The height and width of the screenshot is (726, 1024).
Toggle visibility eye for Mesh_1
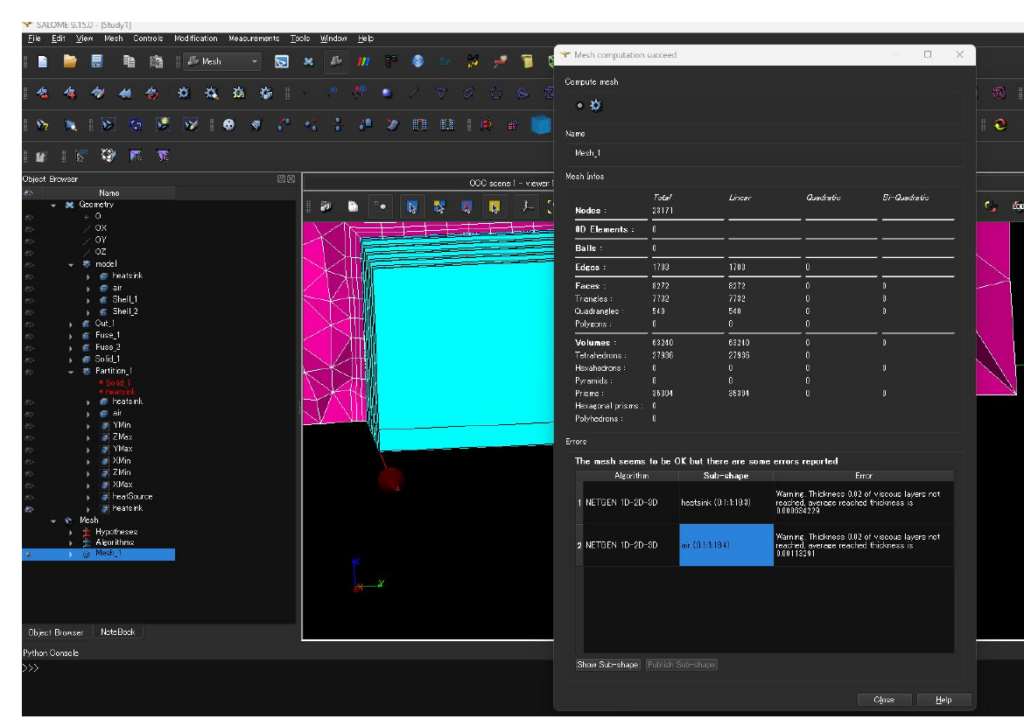(x=29, y=554)
